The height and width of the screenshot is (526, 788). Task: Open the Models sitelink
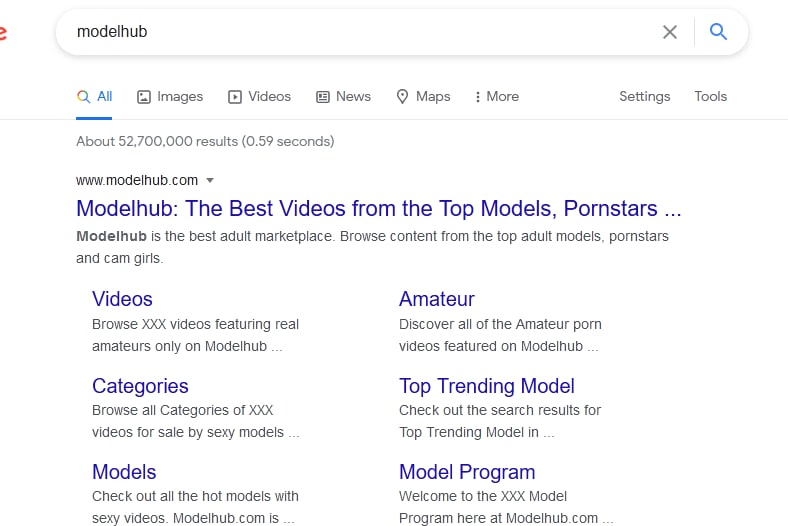(124, 472)
